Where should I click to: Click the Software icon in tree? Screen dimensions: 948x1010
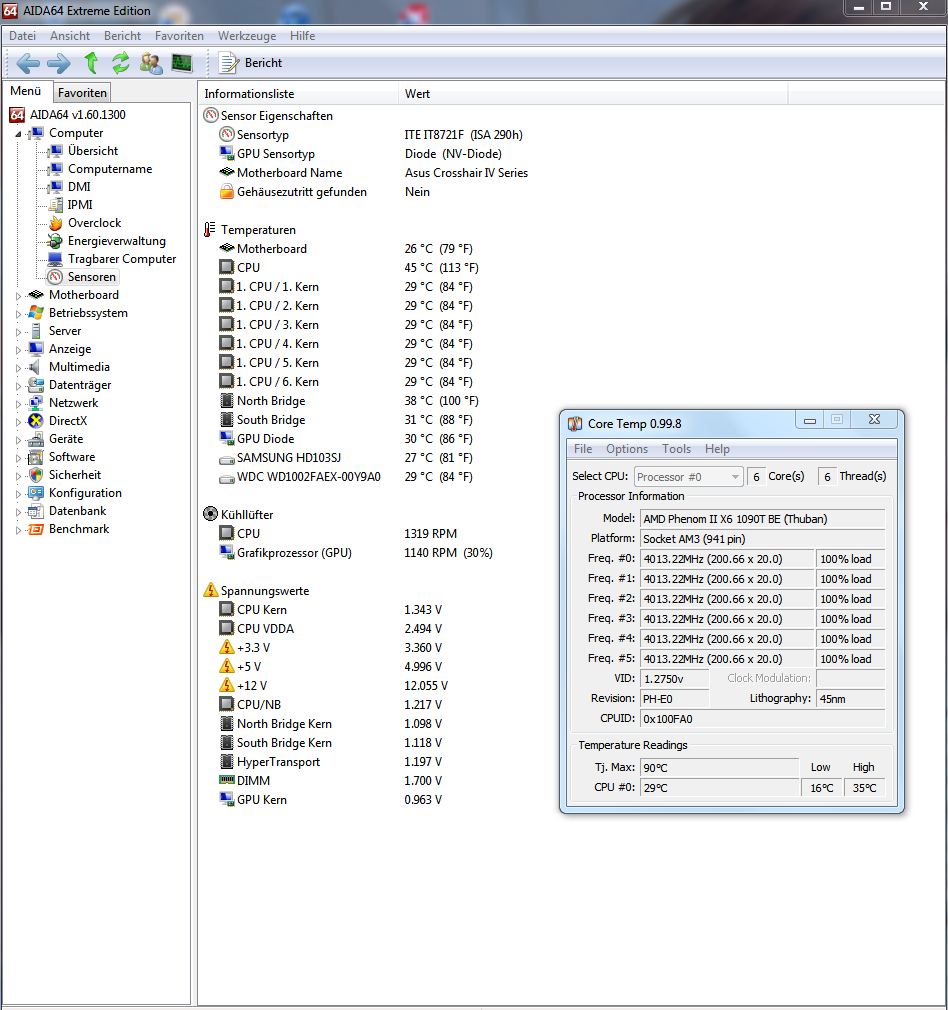37,457
